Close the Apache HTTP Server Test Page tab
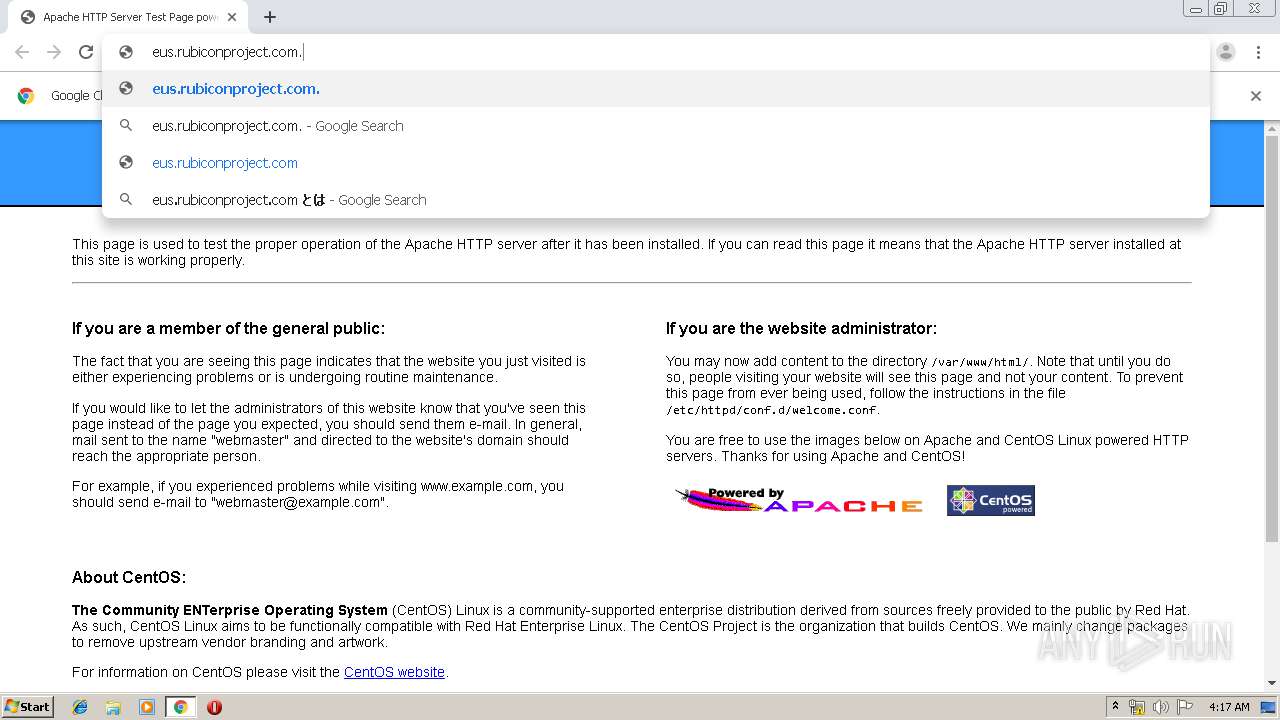1280x720 pixels. click(x=232, y=17)
